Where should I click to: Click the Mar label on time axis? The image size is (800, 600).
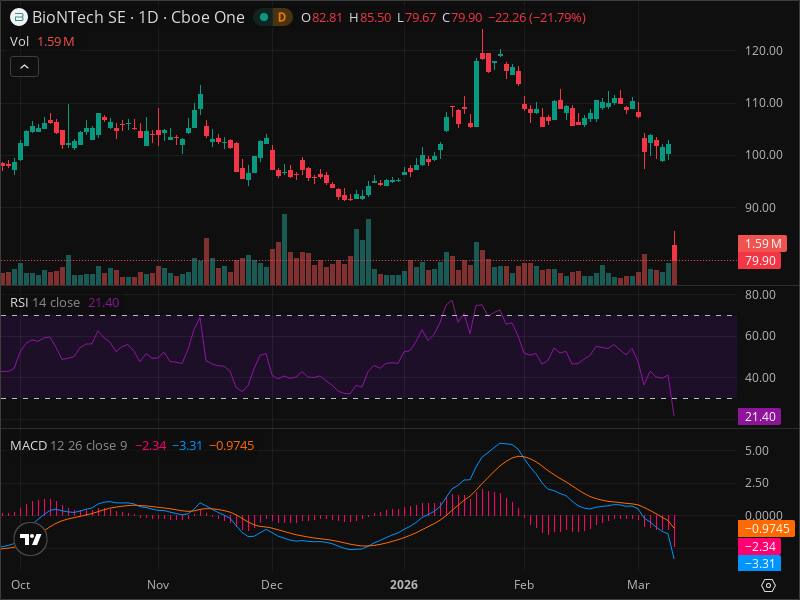[638, 585]
